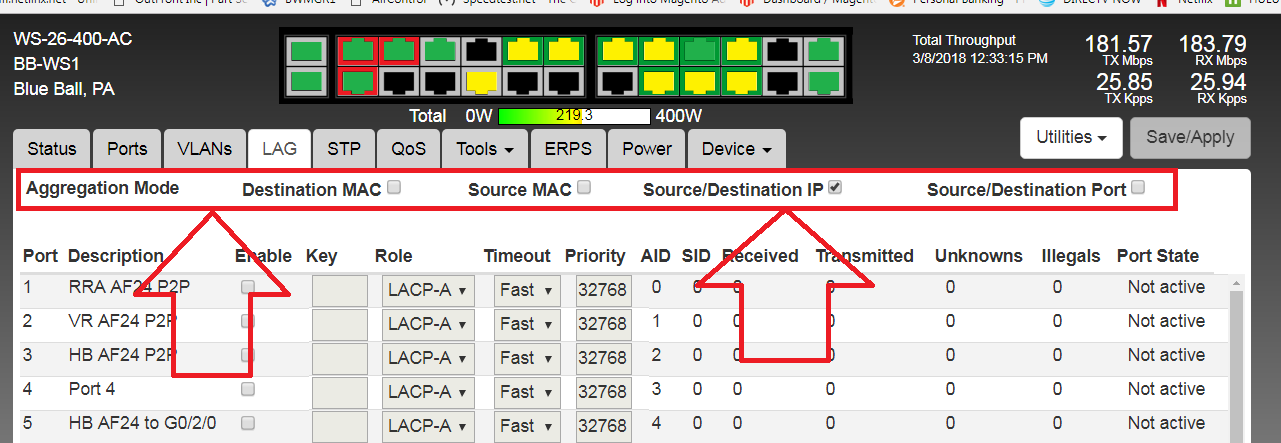Click the red-bordered port in the bottom row
The width and height of the screenshot is (1281, 443).
(x=358, y=81)
